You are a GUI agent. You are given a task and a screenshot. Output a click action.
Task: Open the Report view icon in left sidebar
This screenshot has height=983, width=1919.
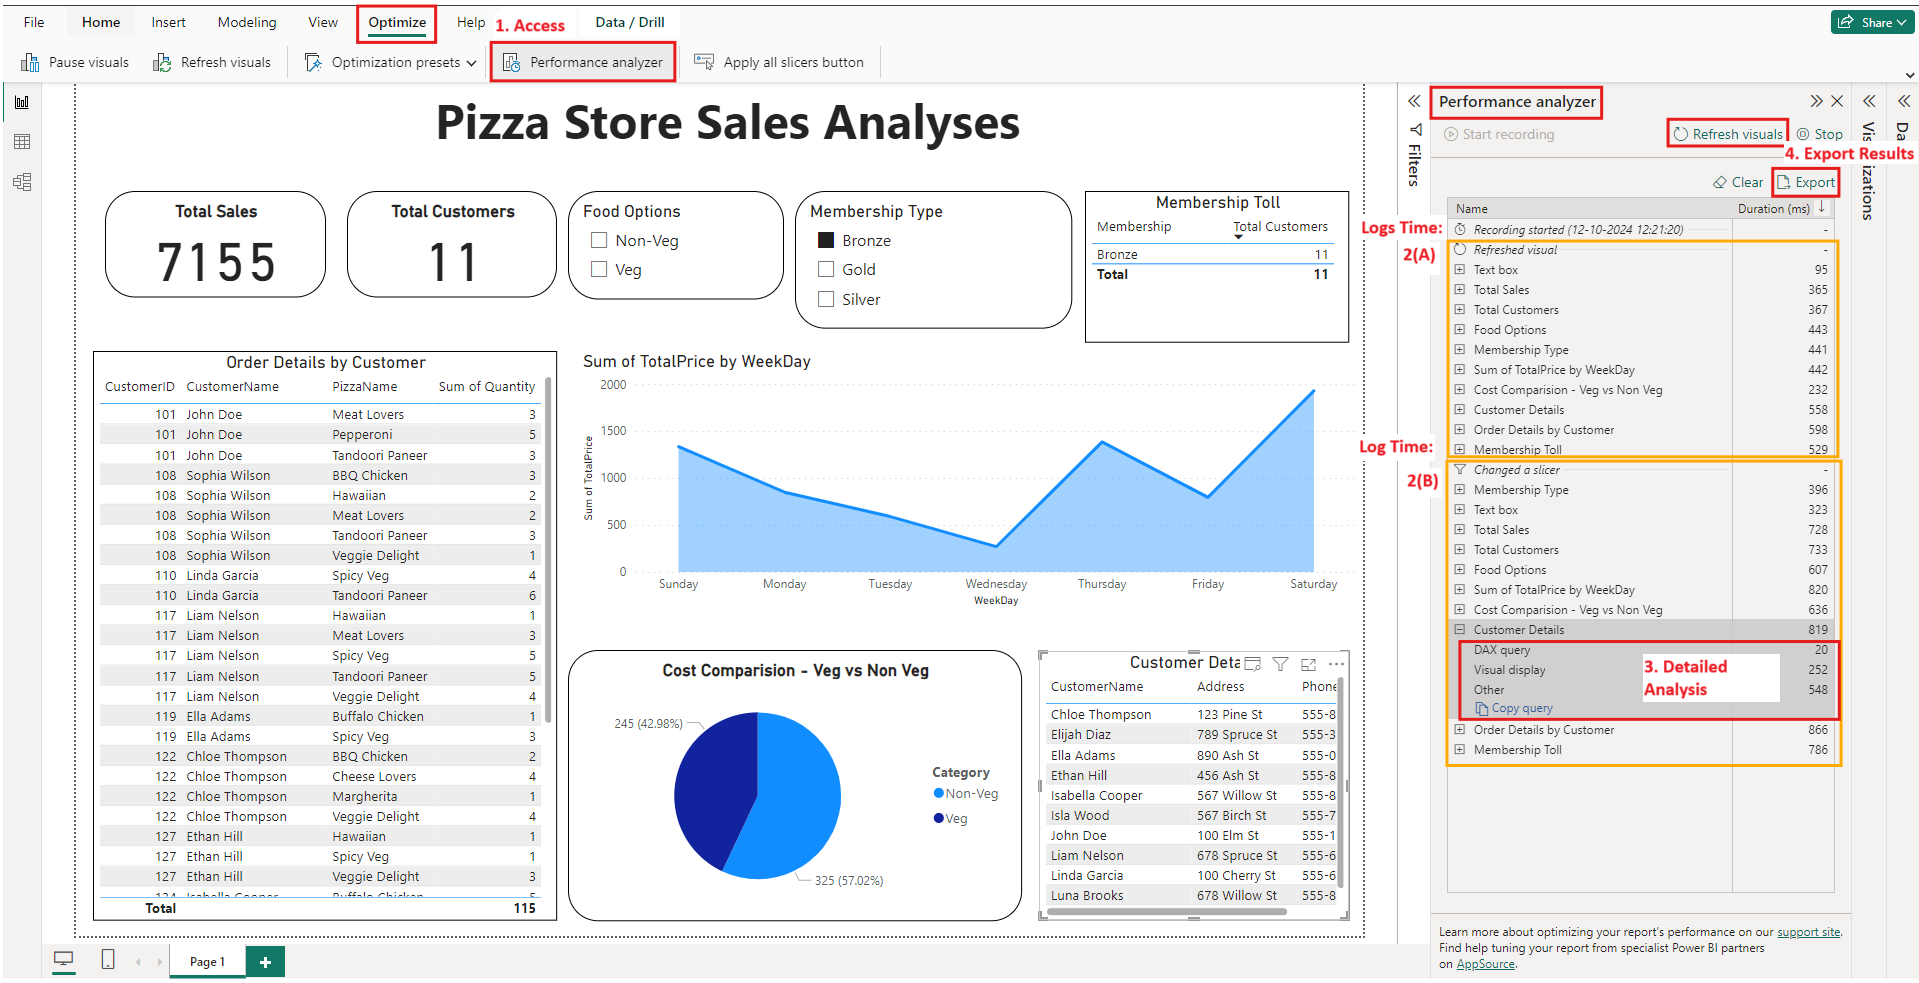click(x=22, y=102)
